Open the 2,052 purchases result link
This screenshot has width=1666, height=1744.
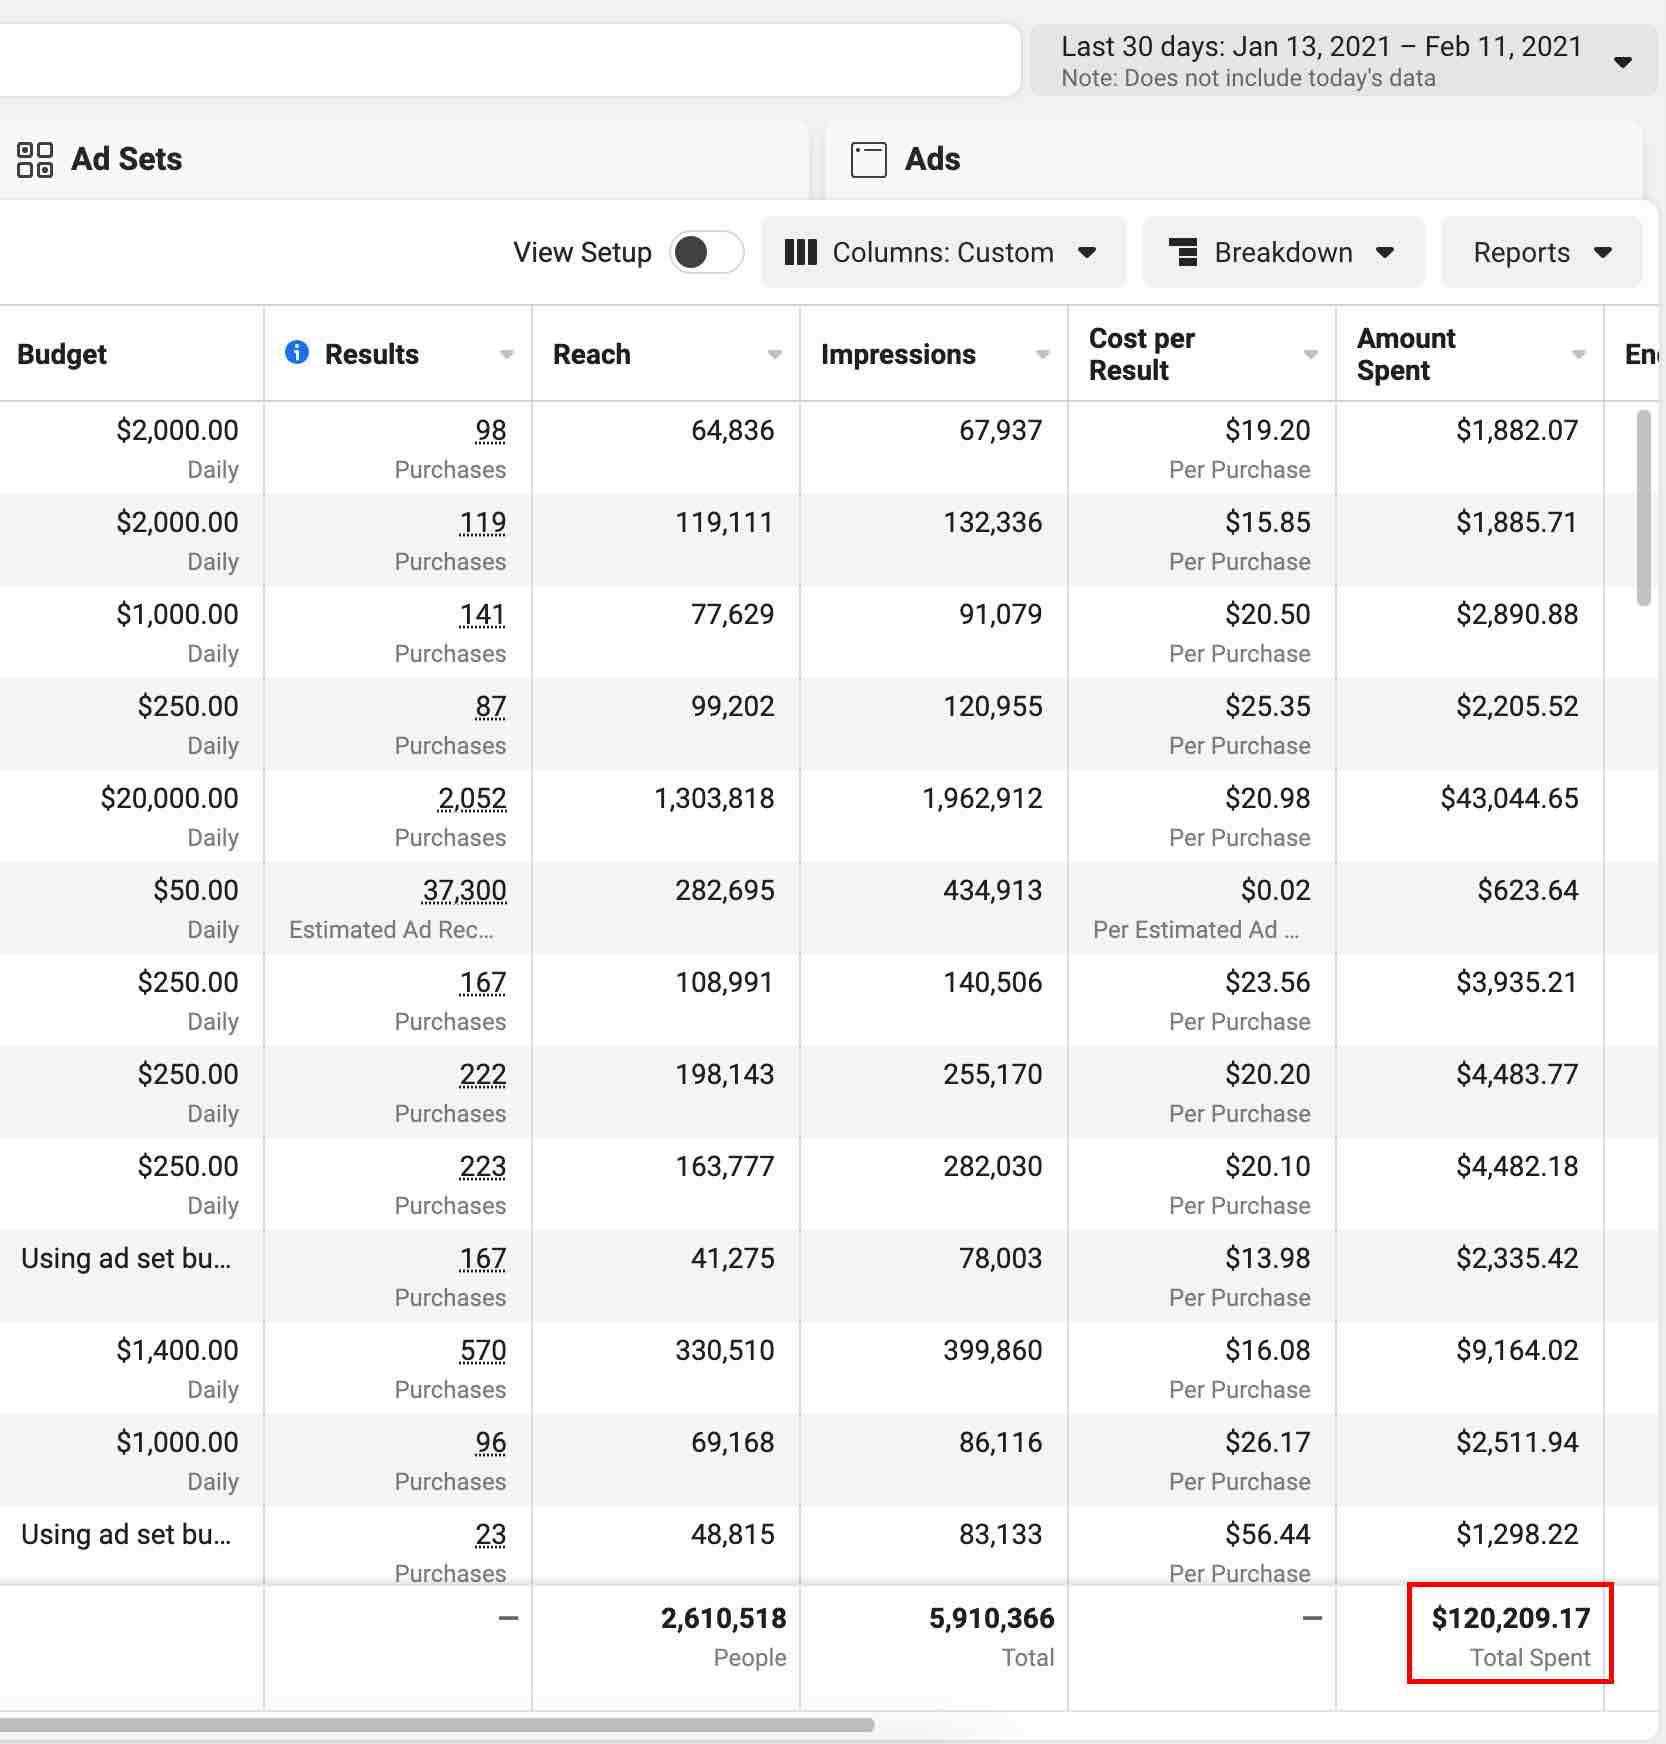pyautogui.click(x=472, y=798)
